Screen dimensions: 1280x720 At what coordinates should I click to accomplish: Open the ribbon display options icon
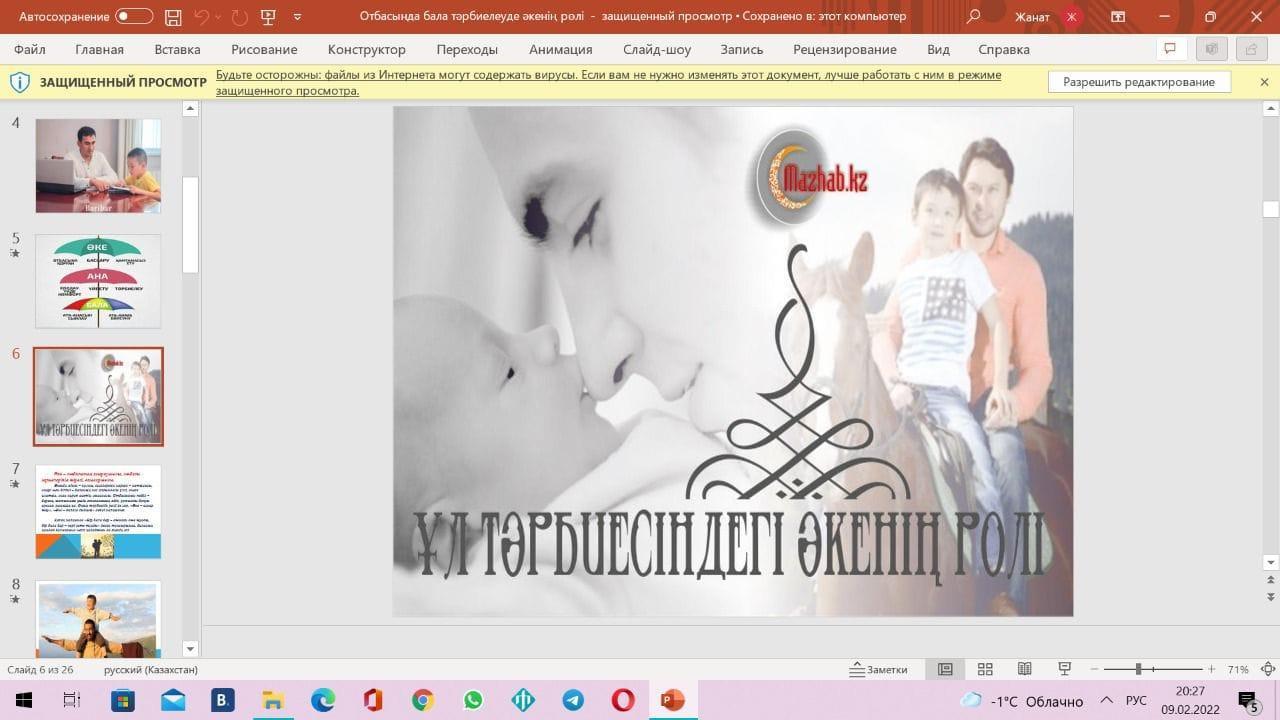[1118, 17]
